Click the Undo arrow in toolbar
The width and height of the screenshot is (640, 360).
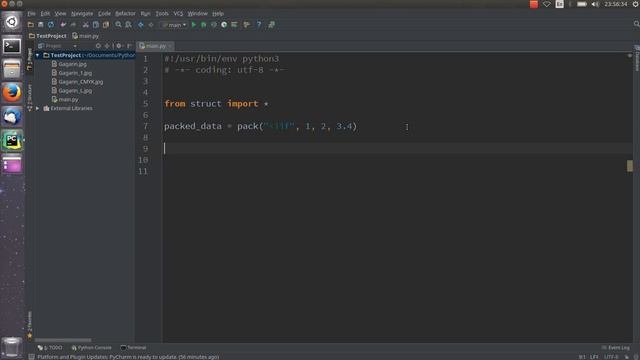point(63,25)
